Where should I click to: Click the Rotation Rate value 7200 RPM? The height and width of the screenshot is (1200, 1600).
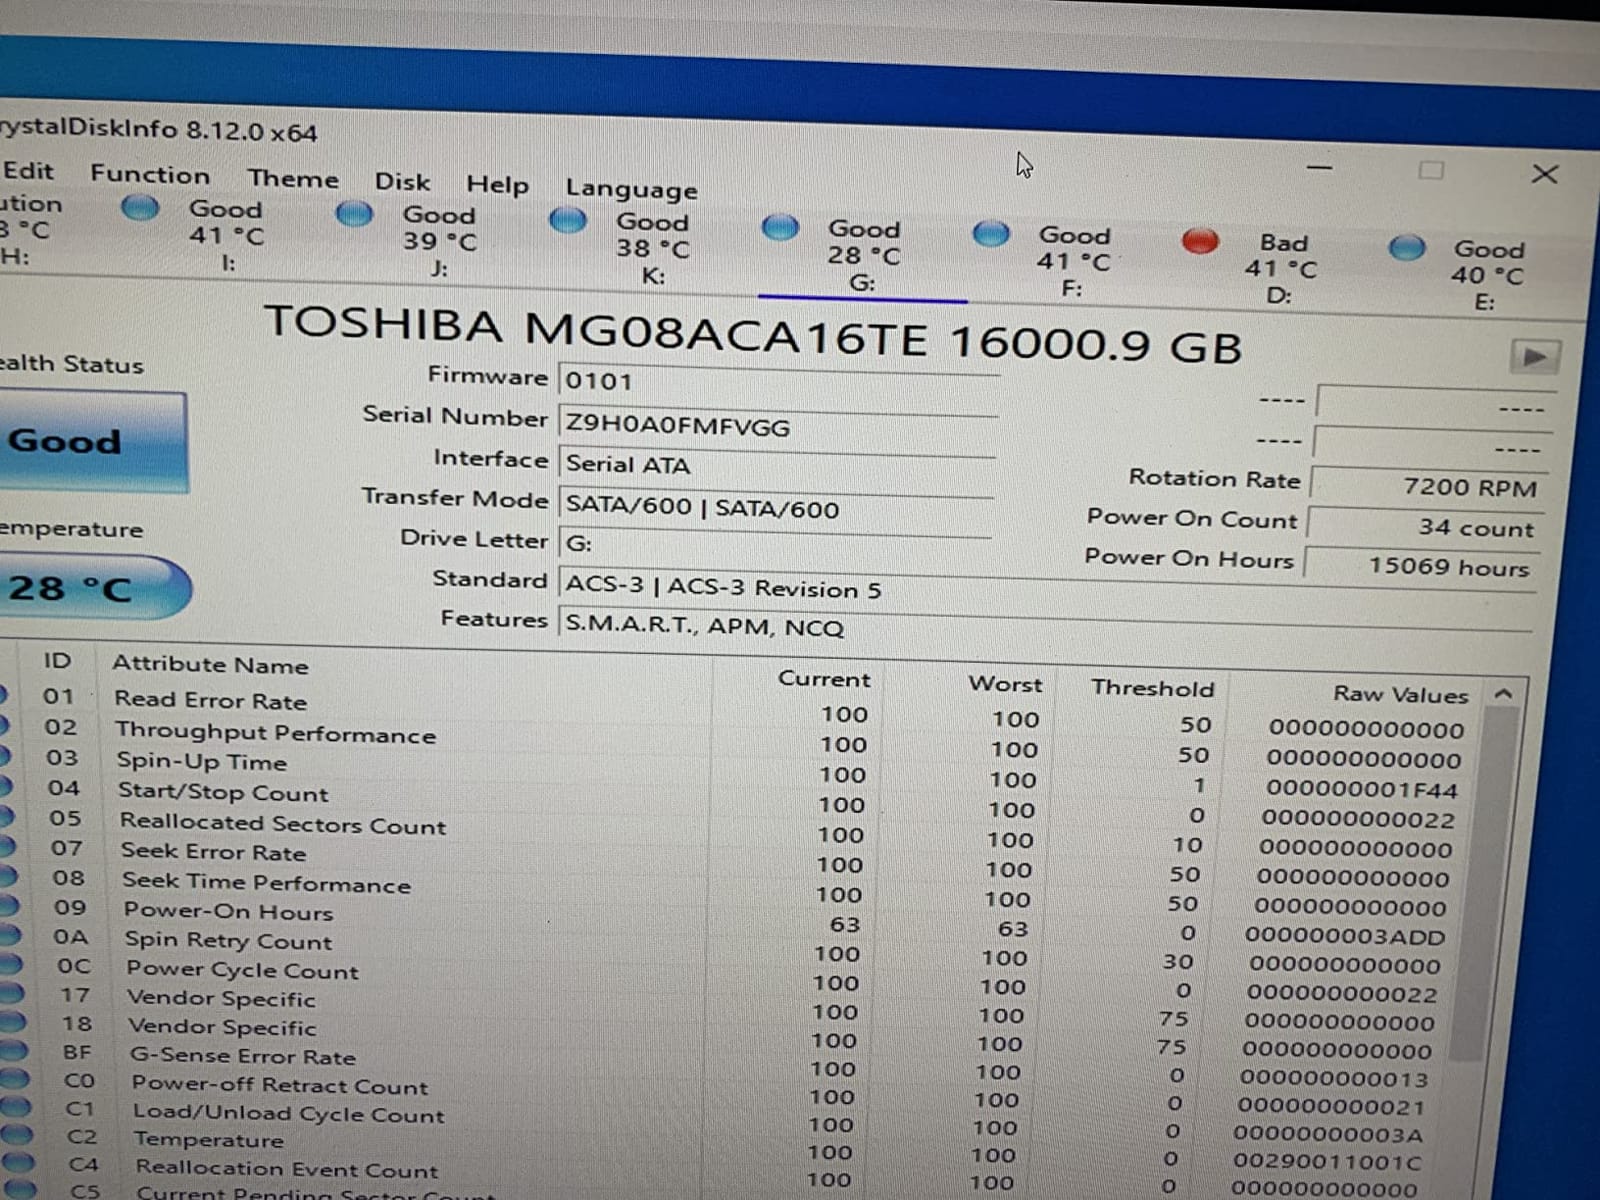pyautogui.click(x=1427, y=486)
